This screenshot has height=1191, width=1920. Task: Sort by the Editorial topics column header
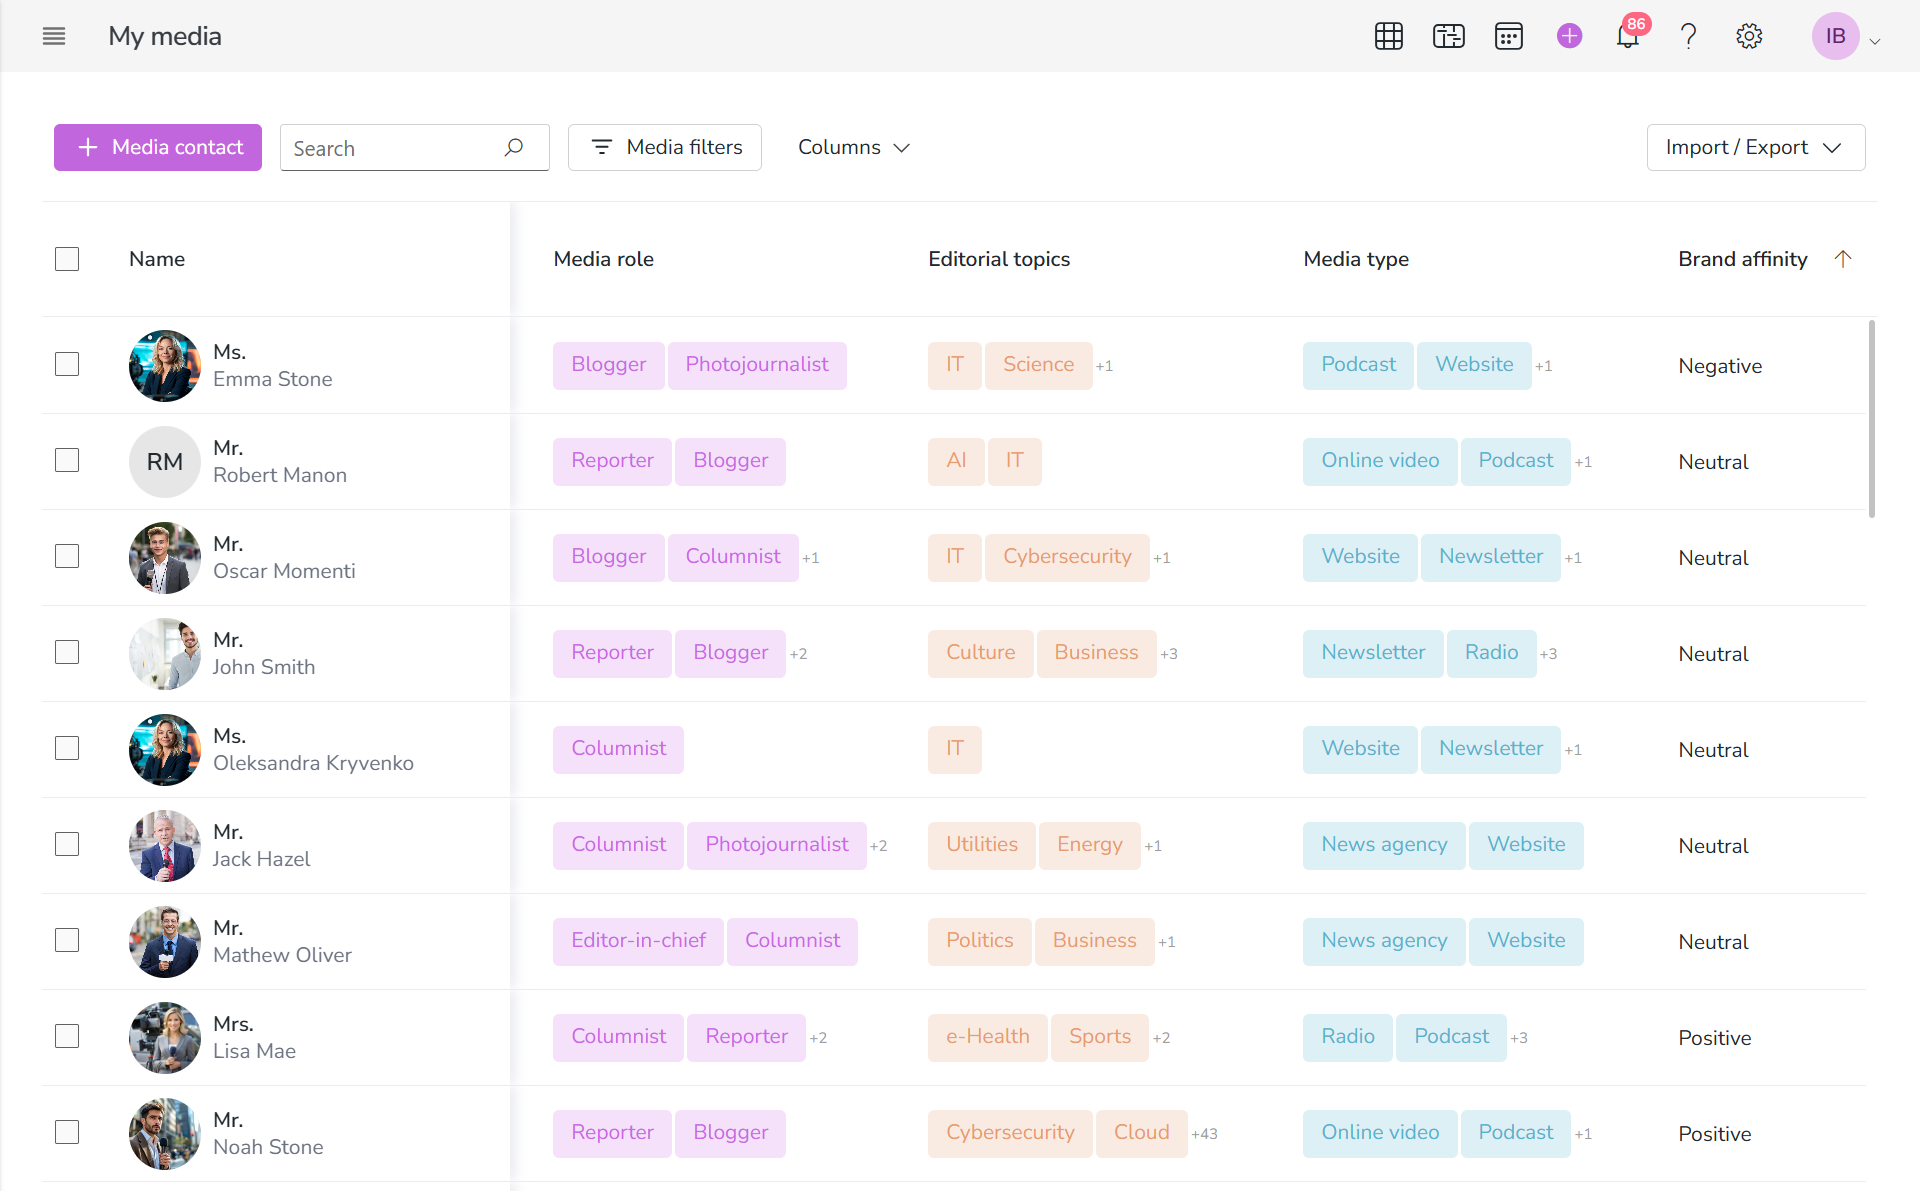(999, 259)
